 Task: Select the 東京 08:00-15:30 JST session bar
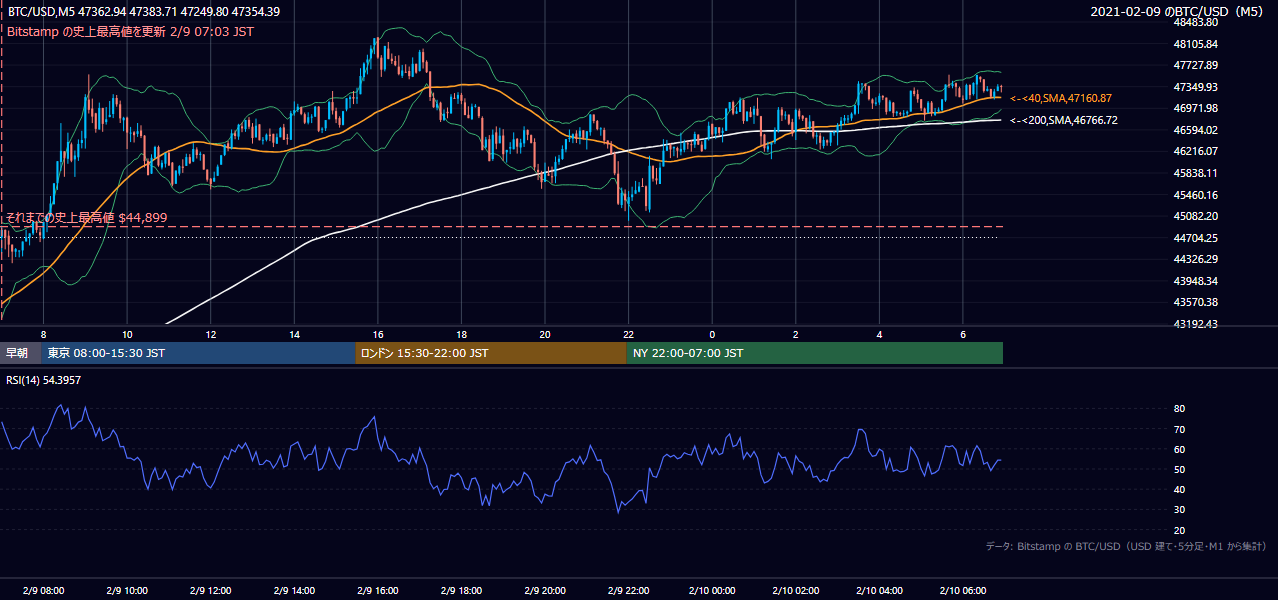(x=199, y=353)
